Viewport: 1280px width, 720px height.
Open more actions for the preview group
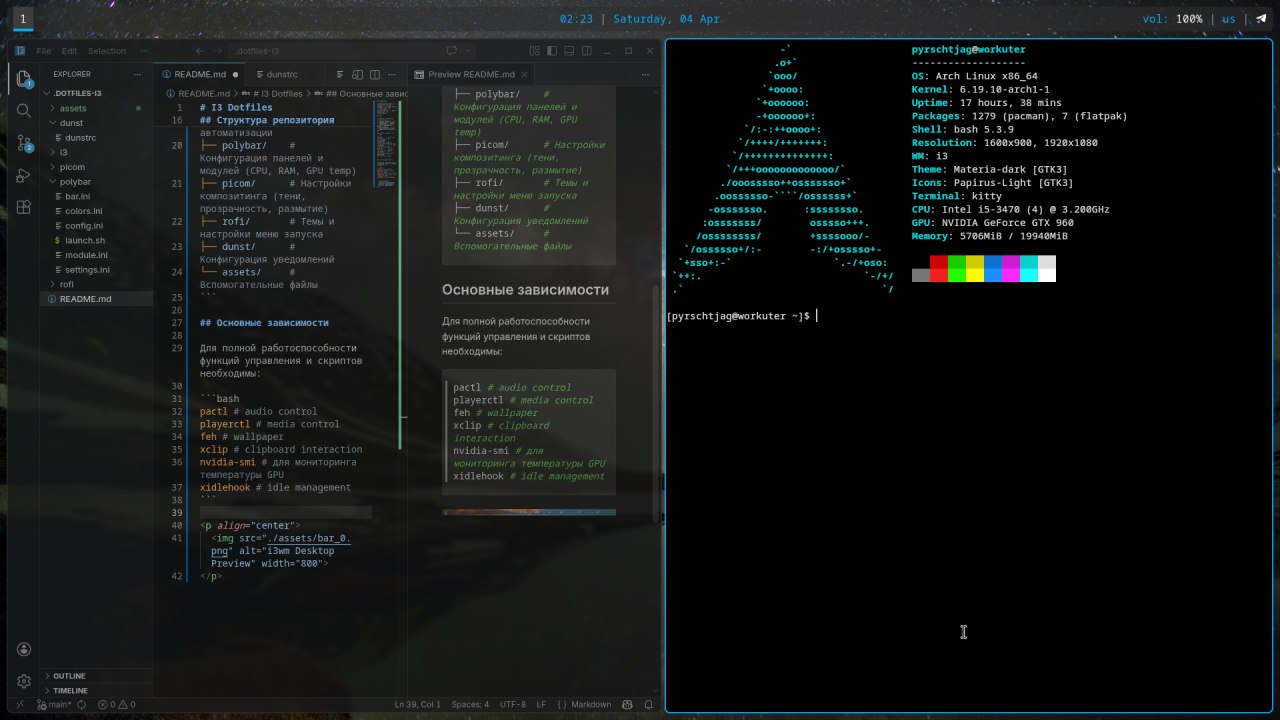pyautogui.click(x=645, y=74)
